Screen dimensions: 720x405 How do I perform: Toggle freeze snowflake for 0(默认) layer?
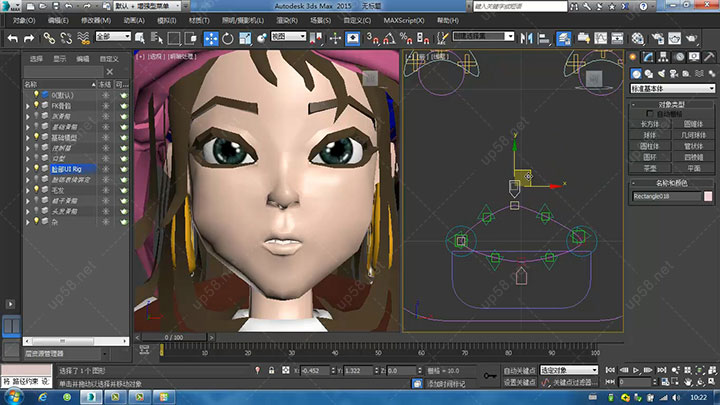(106, 95)
